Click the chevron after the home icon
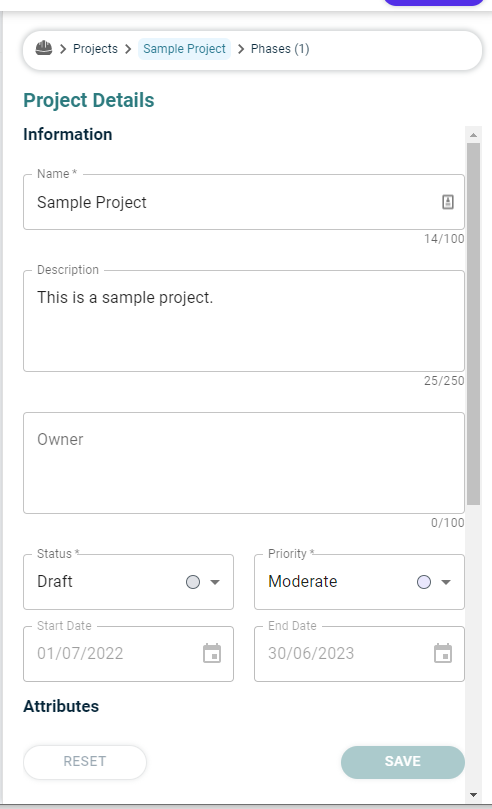The height and width of the screenshot is (809, 492). point(63,49)
